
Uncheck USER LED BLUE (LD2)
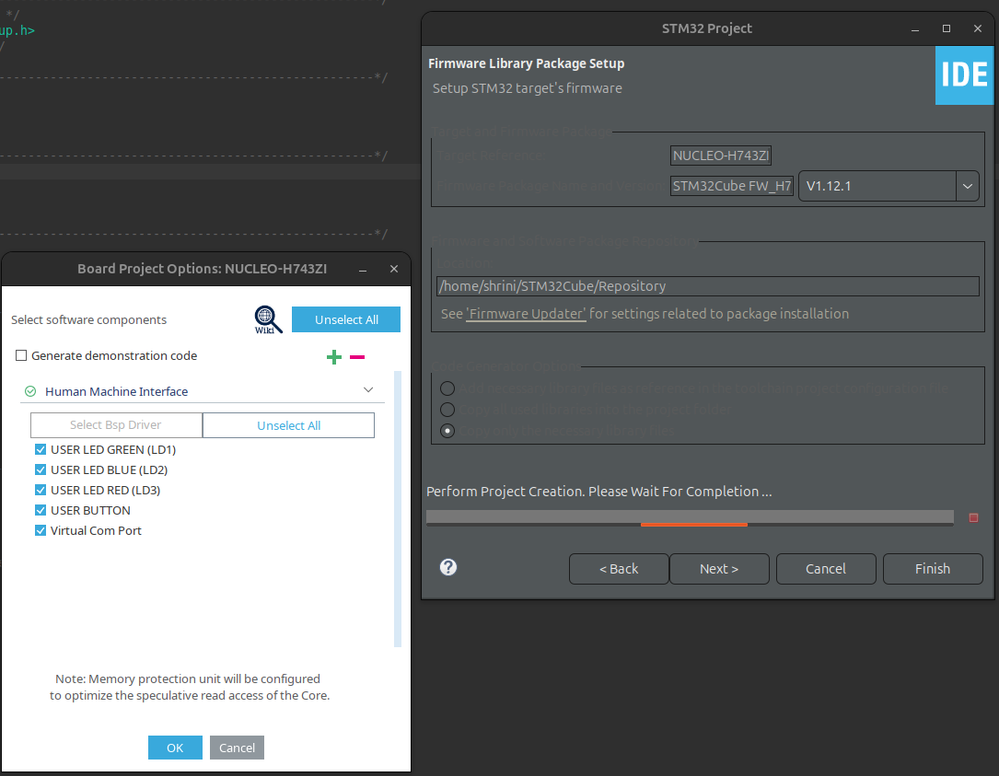pos(40,470)
